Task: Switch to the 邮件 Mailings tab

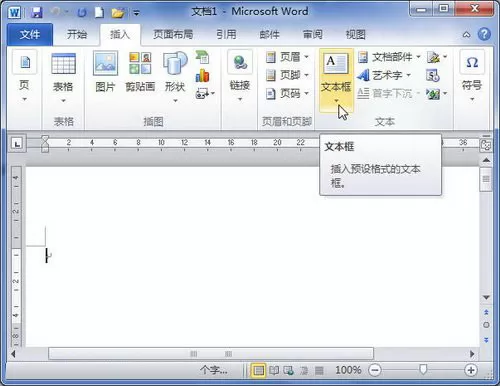Action: point(269,34)
